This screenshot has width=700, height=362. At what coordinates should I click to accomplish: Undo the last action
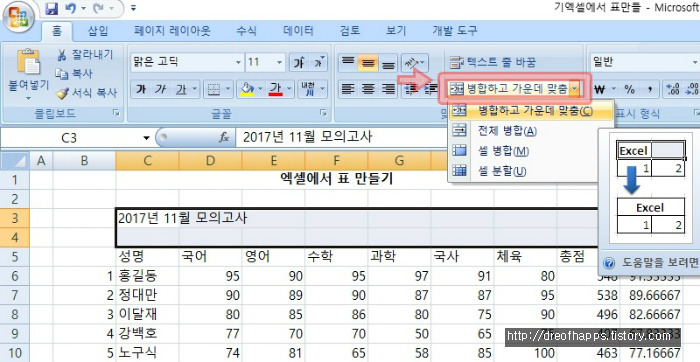coord(71,8)
